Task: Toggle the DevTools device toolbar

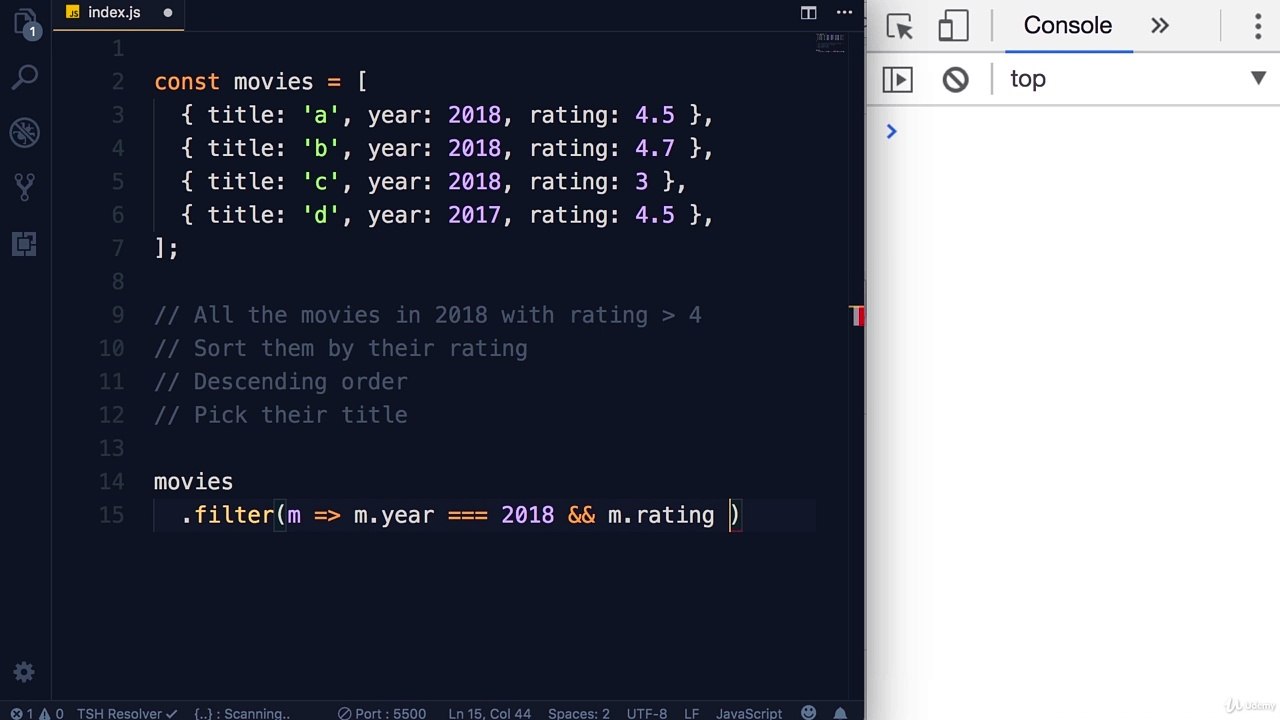Action: 953,26
